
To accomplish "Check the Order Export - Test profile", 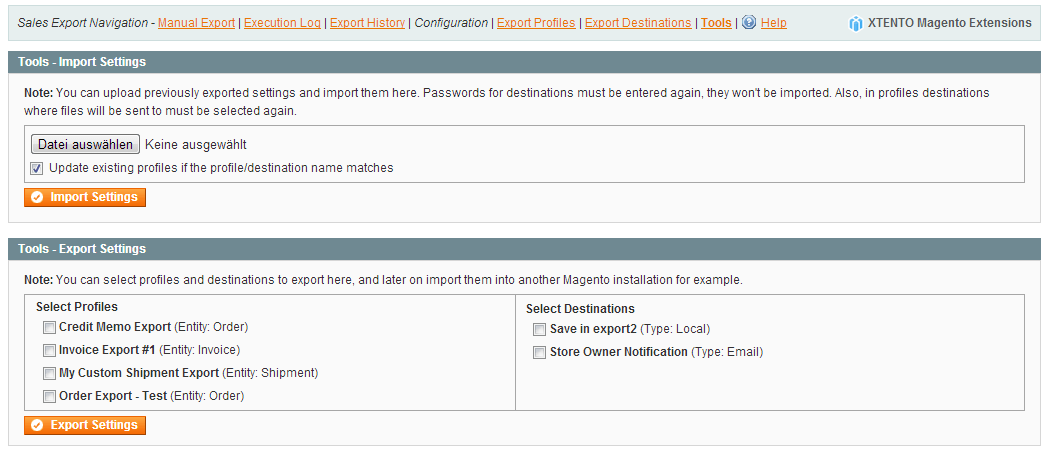I will coord(49,396).
